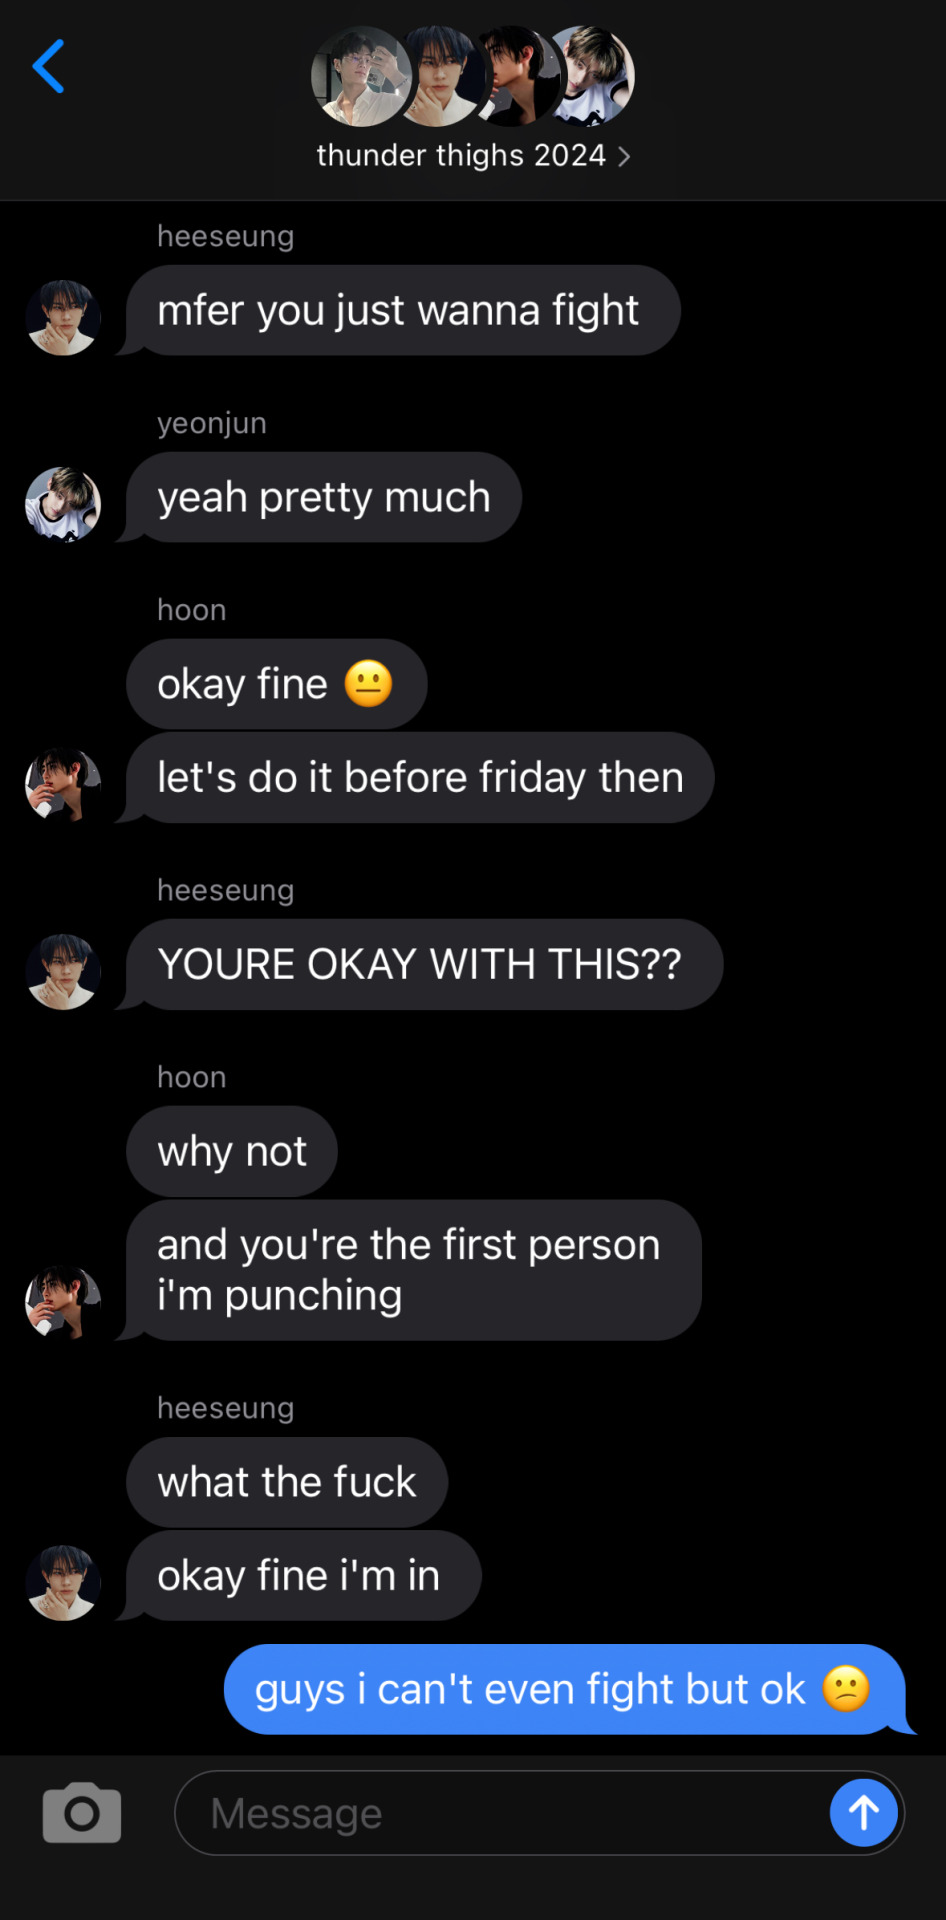This screenshot has width=946, height=1920.
Task: Send message with blue up-arrow button
Action: pyautogui.click(x=864, y=1812)
